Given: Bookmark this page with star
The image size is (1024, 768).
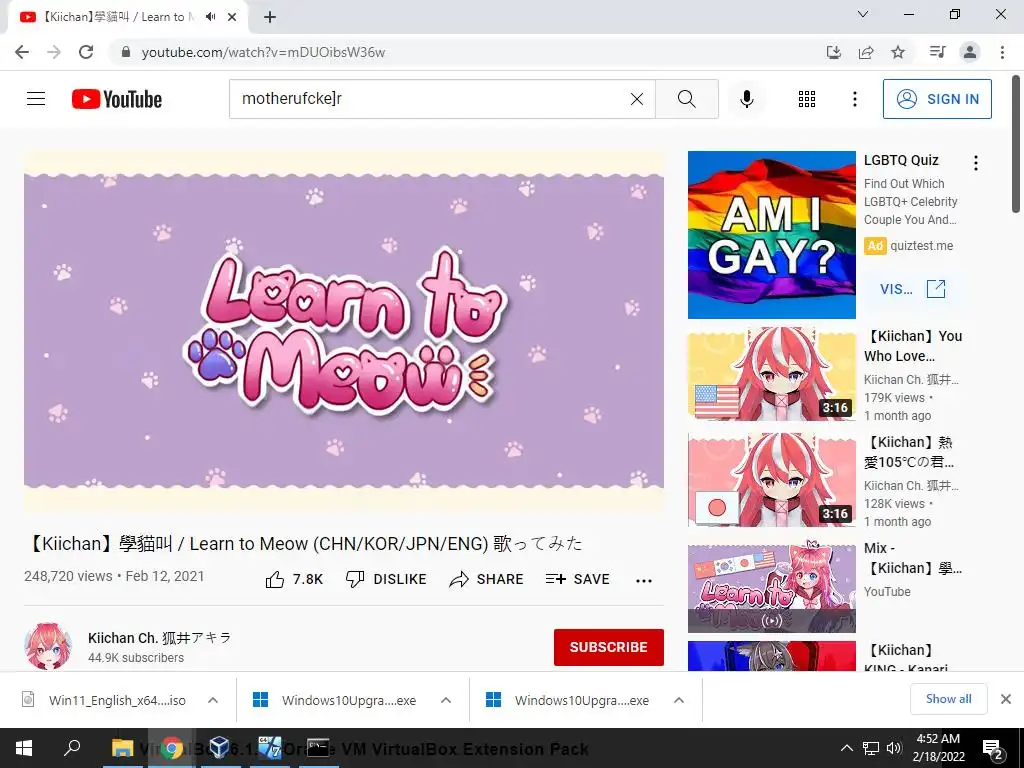Looking at the screenshot, I should pyautogui.click(x=898, y=52).
